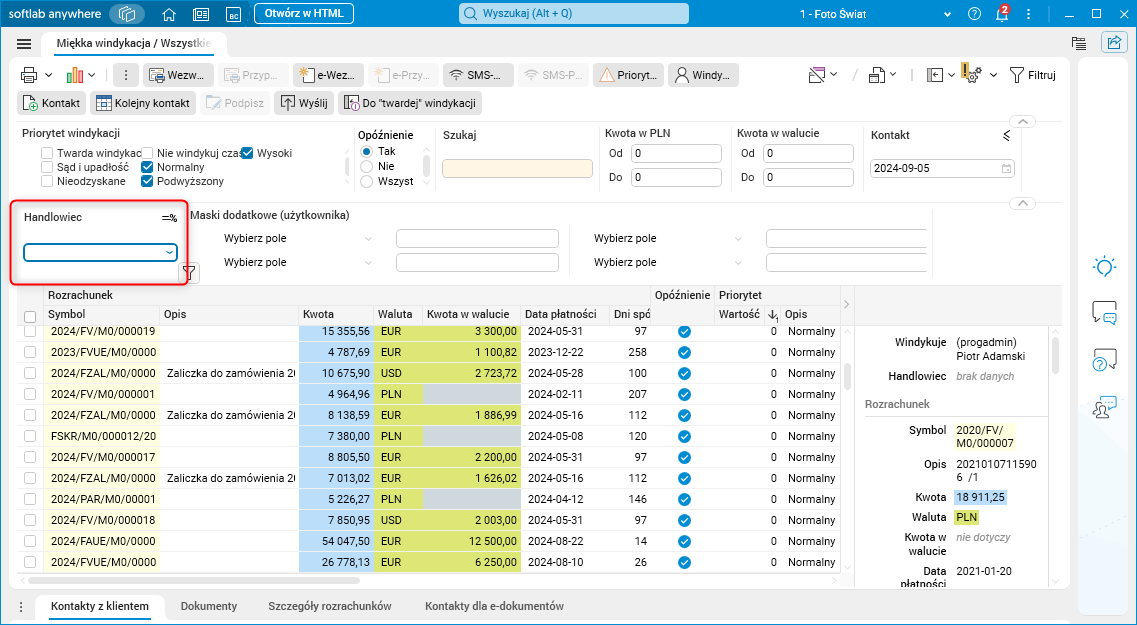Click the Kolejny kontakt button
The image size is (1137, 625).
click(143, 103)
